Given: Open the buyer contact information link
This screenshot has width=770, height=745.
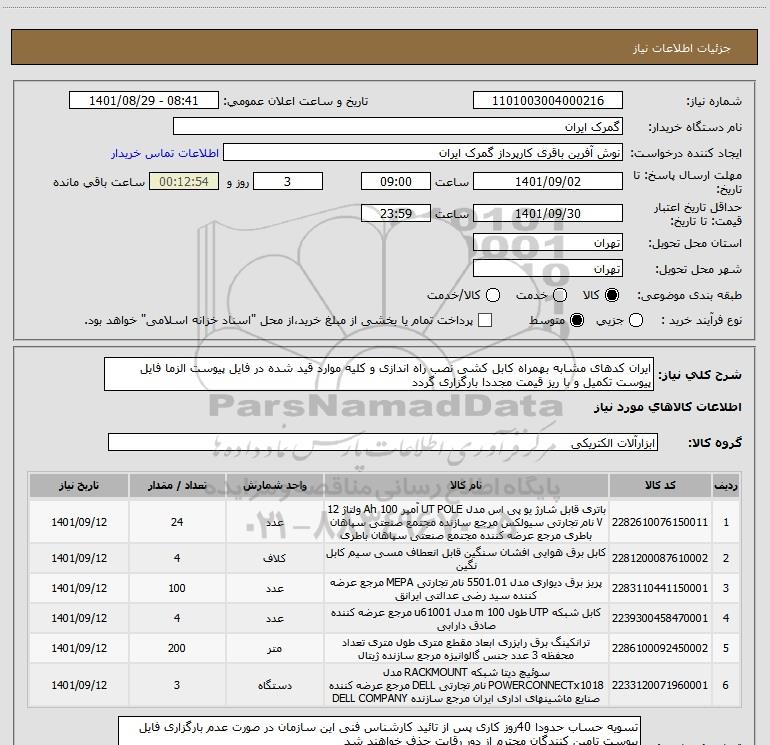Looking at the screenshot, I should pyautogui.click(x=165, y=153).
